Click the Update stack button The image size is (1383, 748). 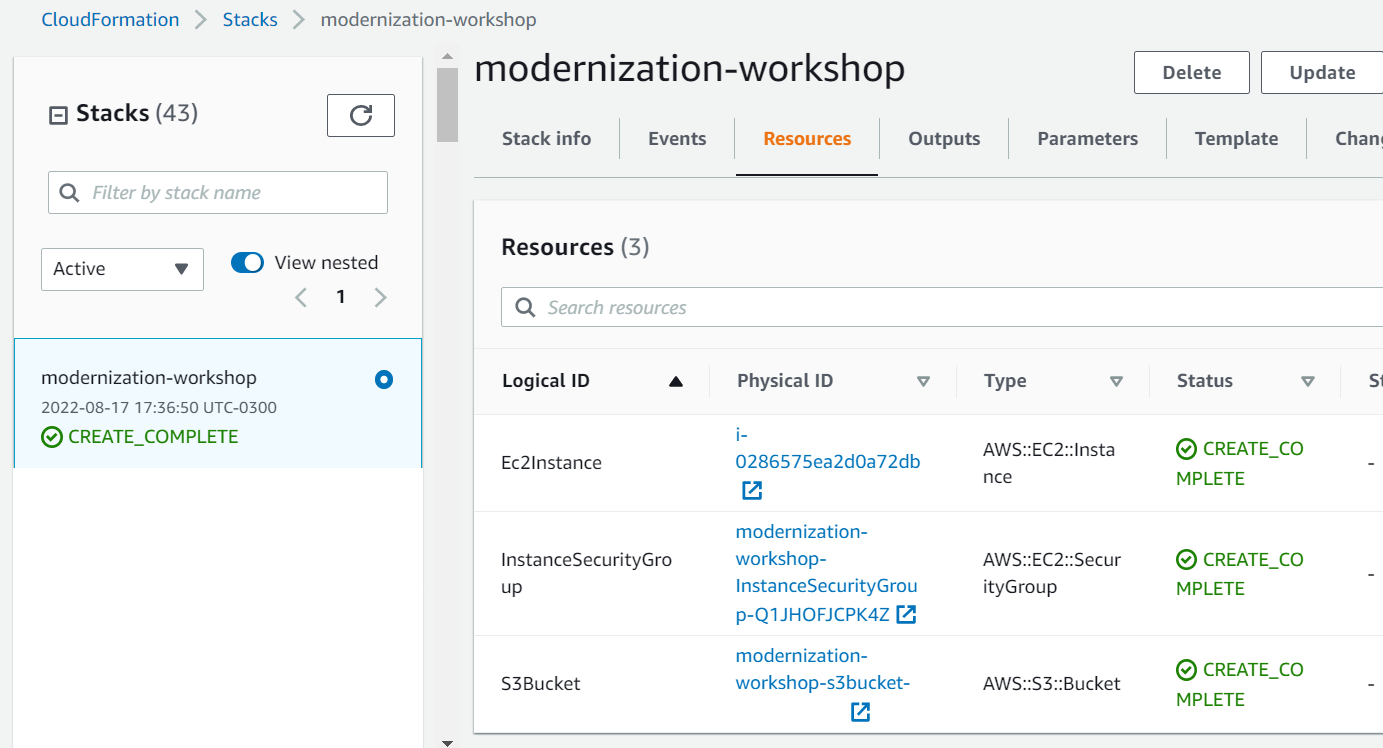pos(1322,73)
